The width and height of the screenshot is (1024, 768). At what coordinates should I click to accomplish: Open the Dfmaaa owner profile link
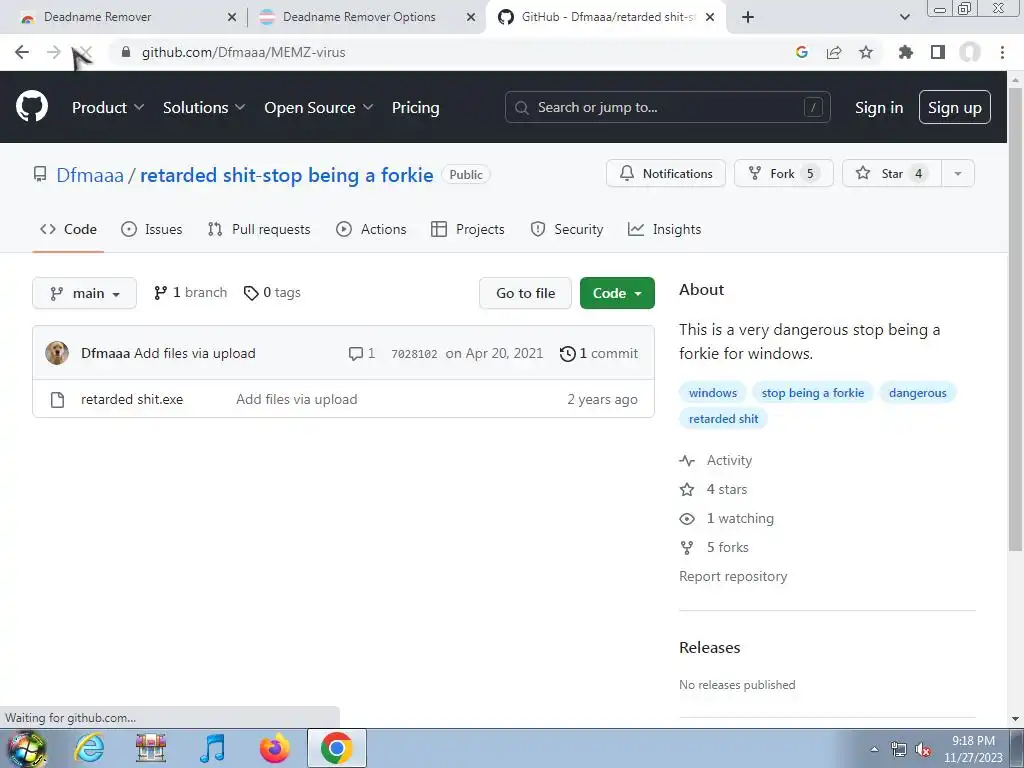[x=89, y=175]
